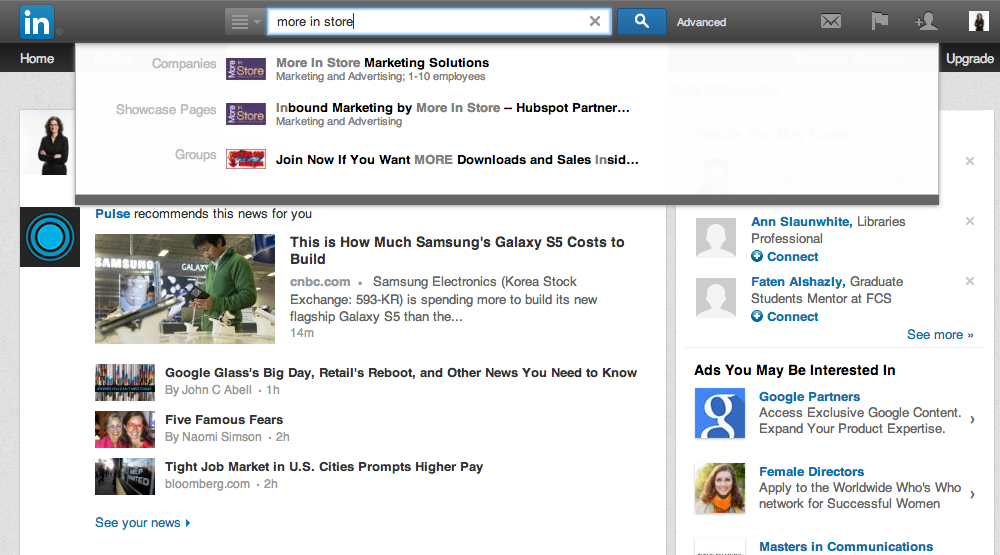Open Tight Job Market in U.S. Cities article
This screenshot has width=1000, height=555.
324,467
